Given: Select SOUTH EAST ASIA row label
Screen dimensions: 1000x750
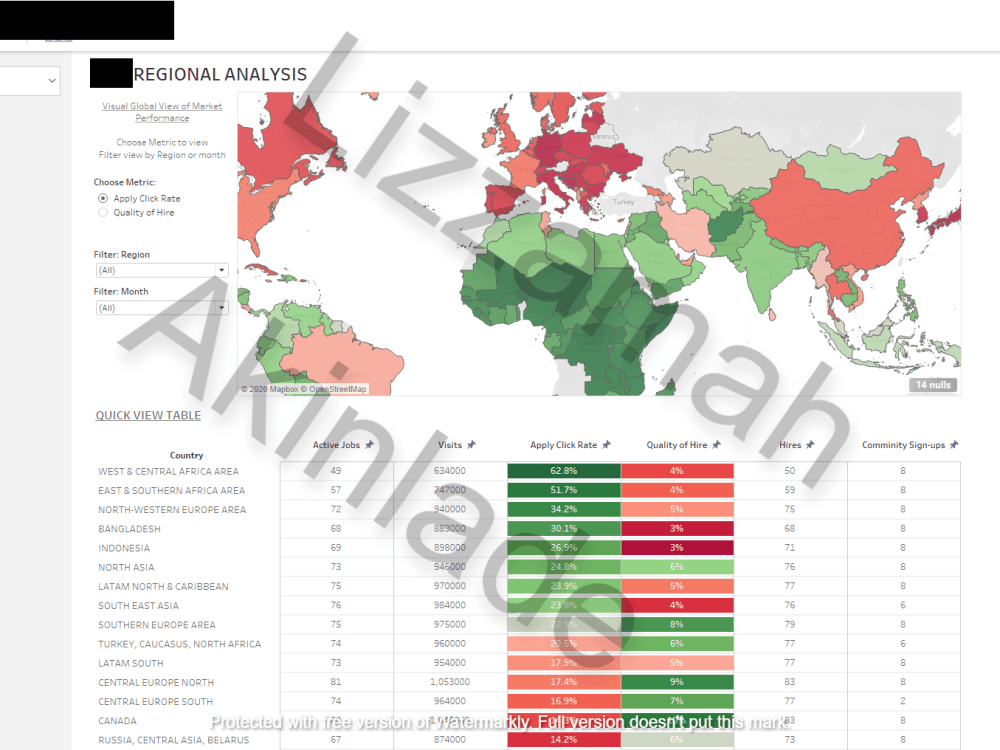Looking at the screenshot, I should (138, 605).
